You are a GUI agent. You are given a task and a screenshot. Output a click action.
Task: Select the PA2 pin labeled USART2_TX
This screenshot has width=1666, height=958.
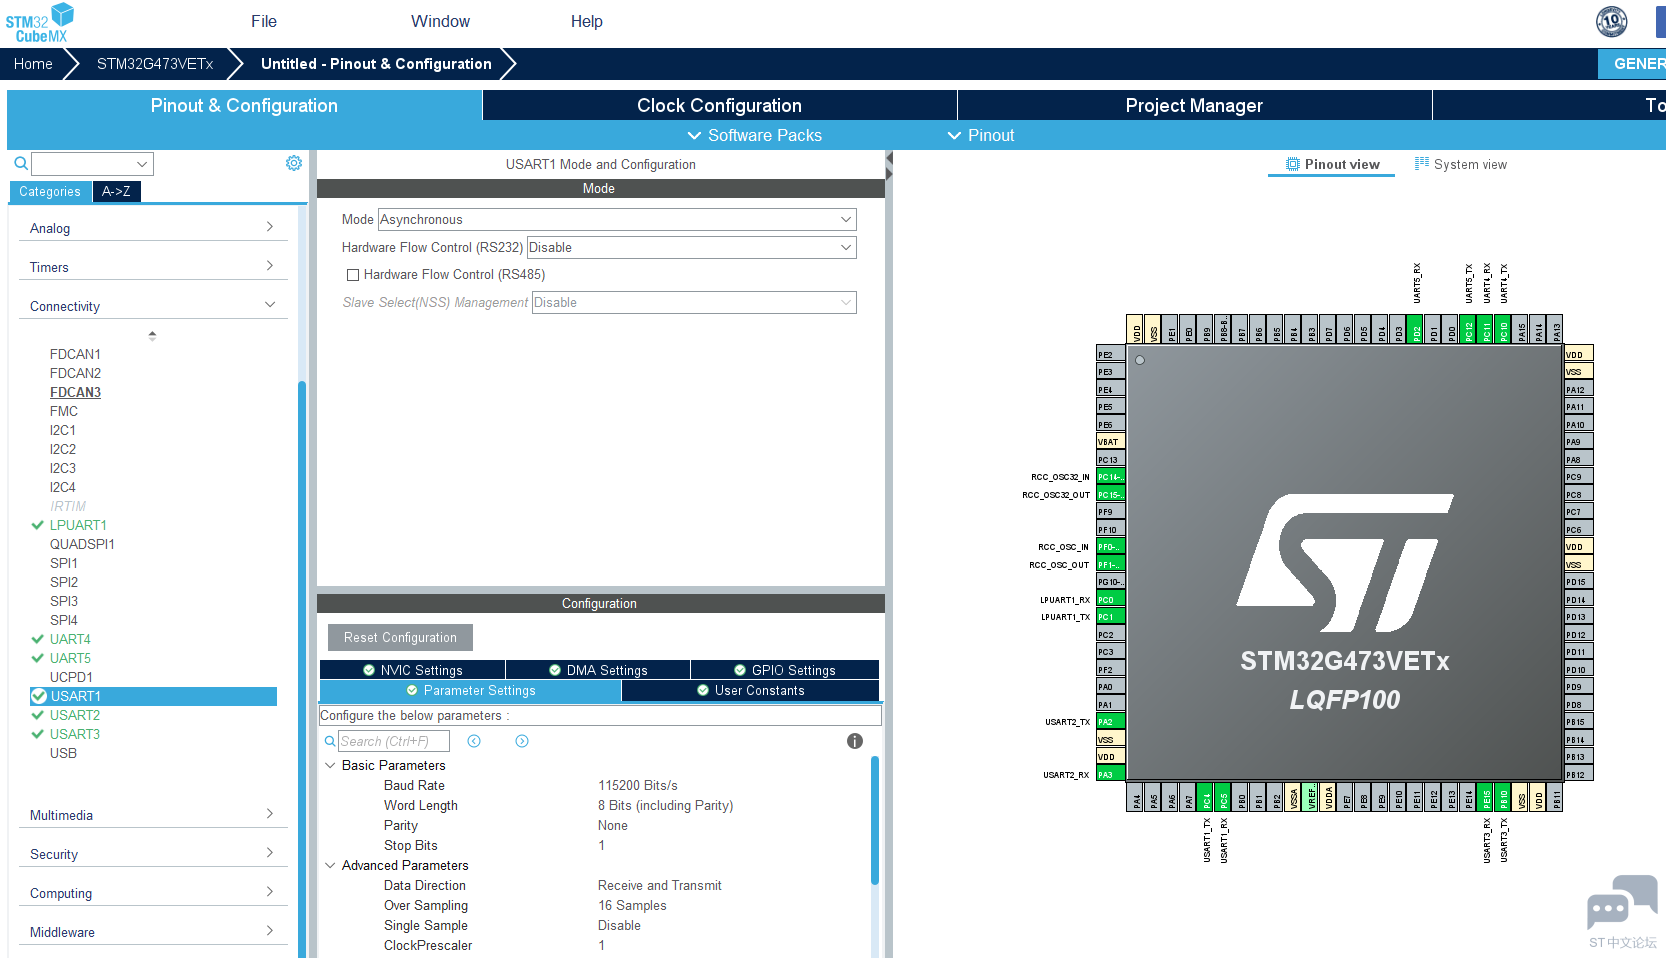[x=1111, y=722]
